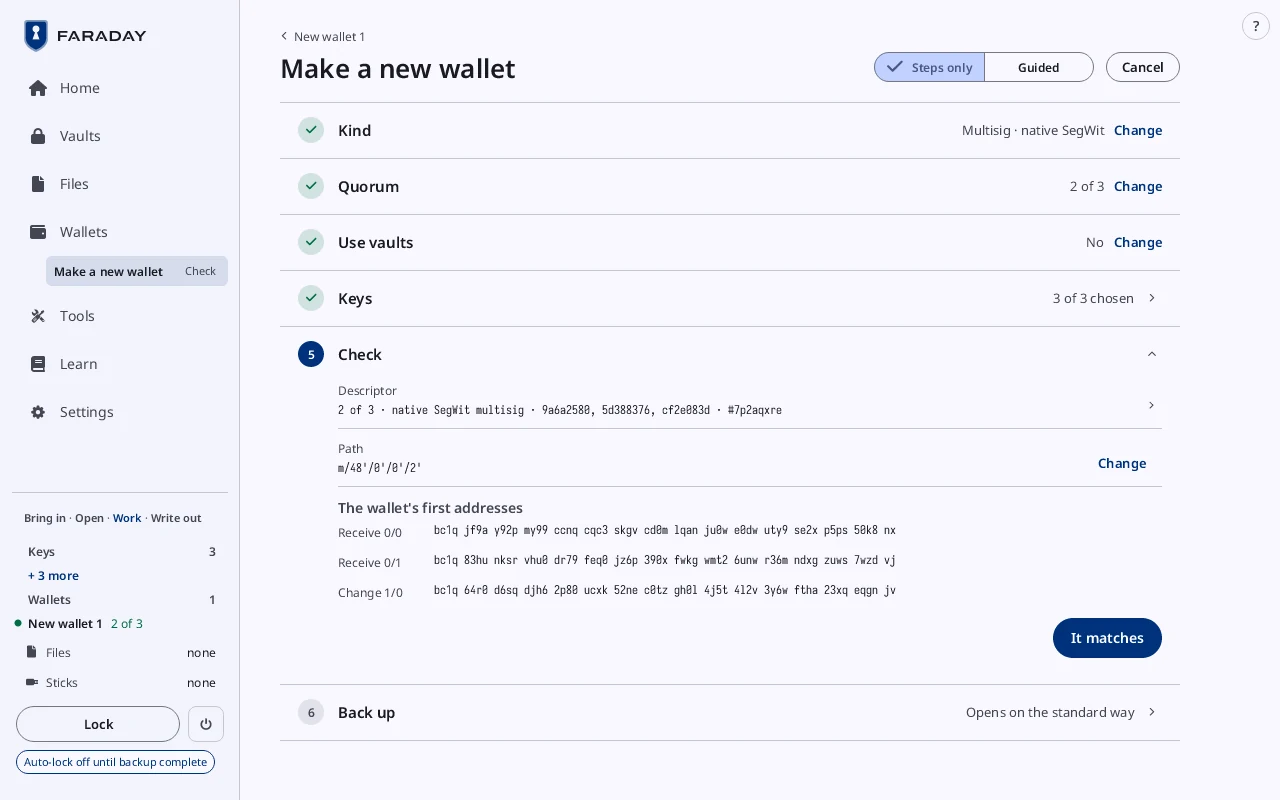Collapse the Check step chevron
Image resolution: width=1280 pixels, height=800 pixels.
(x=1152, y=354)
